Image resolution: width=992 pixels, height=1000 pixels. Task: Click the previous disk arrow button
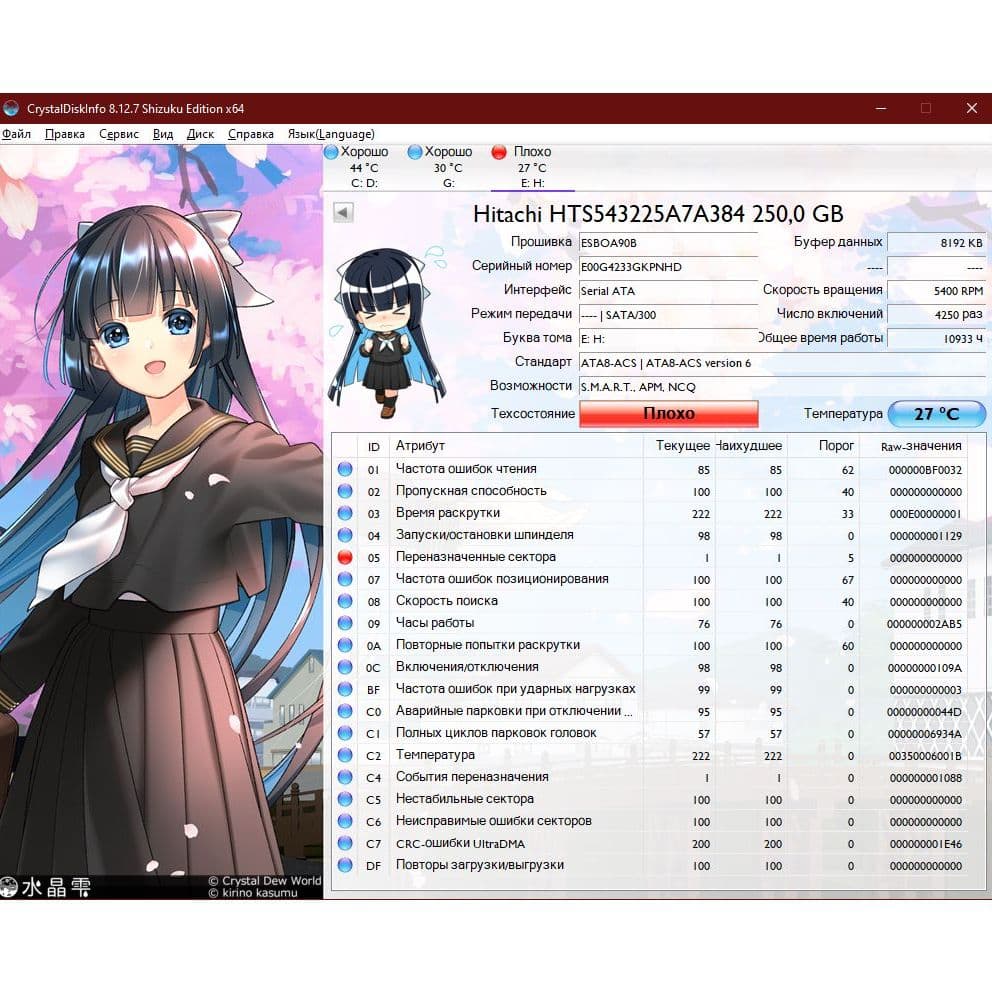pyautogui.click(x=343, y=212)
